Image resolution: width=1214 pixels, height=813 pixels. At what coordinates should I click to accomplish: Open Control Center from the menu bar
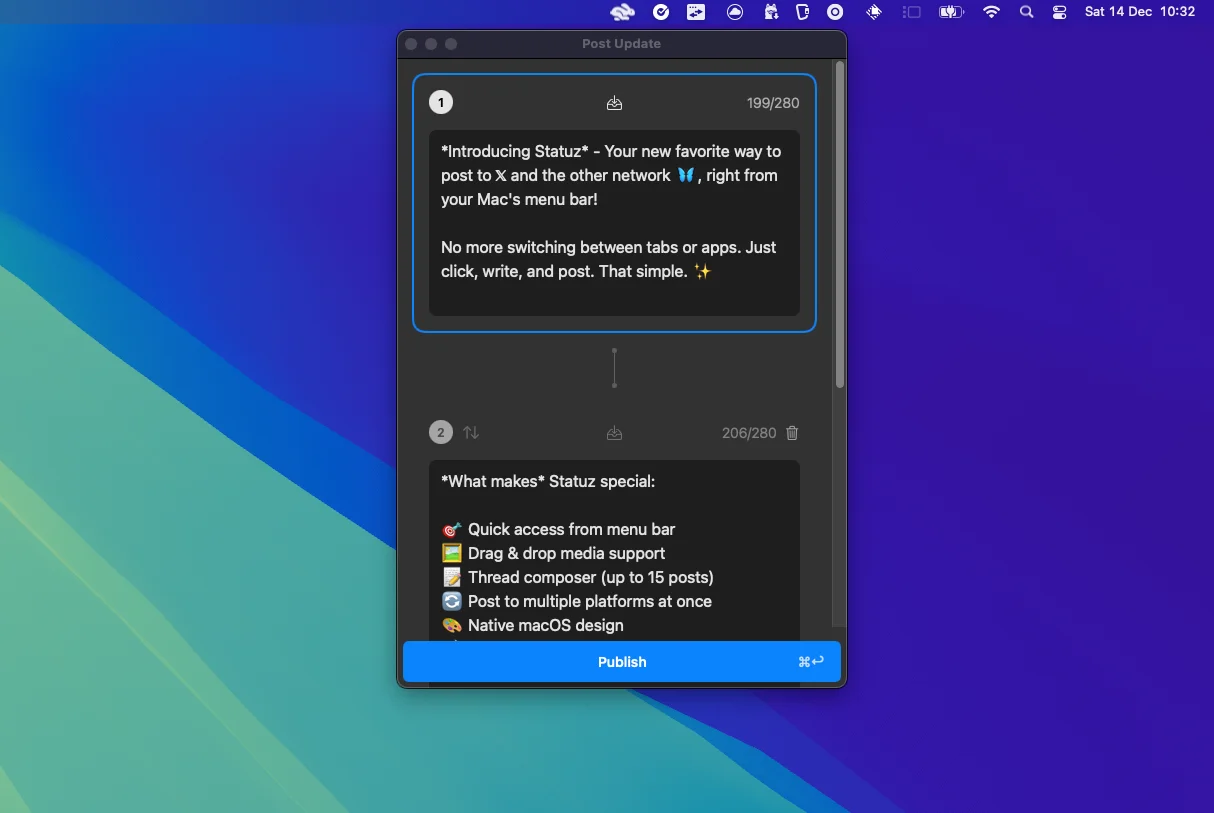1060,12
